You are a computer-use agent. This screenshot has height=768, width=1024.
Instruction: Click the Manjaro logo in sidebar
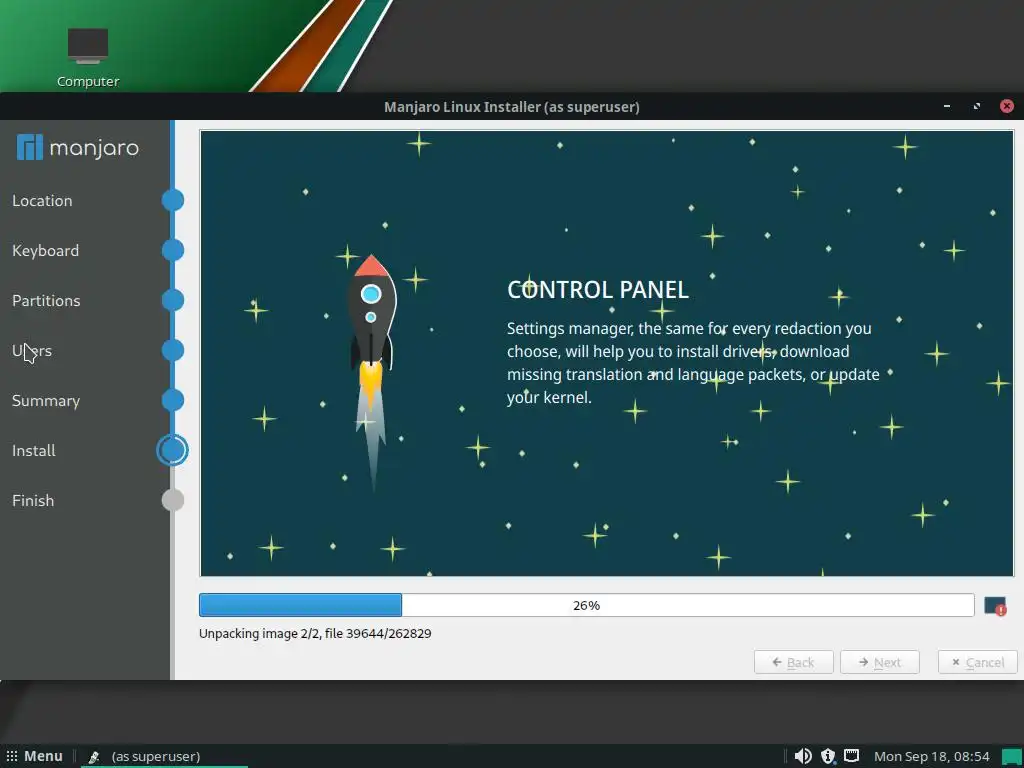(78, 148)
